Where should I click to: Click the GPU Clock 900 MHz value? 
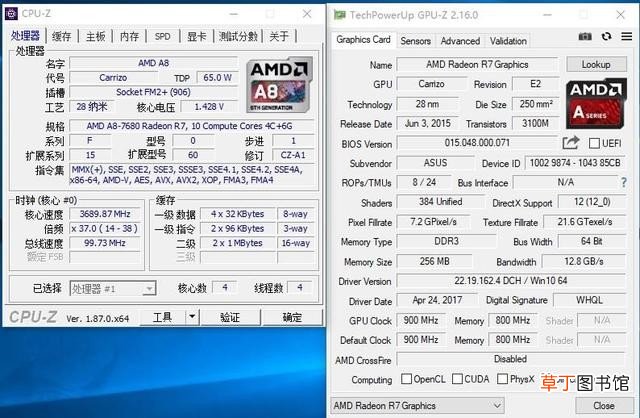[421, 320]
